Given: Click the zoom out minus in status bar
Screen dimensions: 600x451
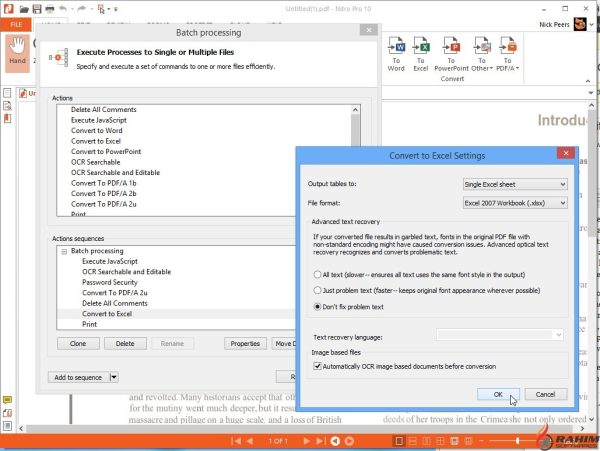Looking at the screenshot, I should (481, 441).
